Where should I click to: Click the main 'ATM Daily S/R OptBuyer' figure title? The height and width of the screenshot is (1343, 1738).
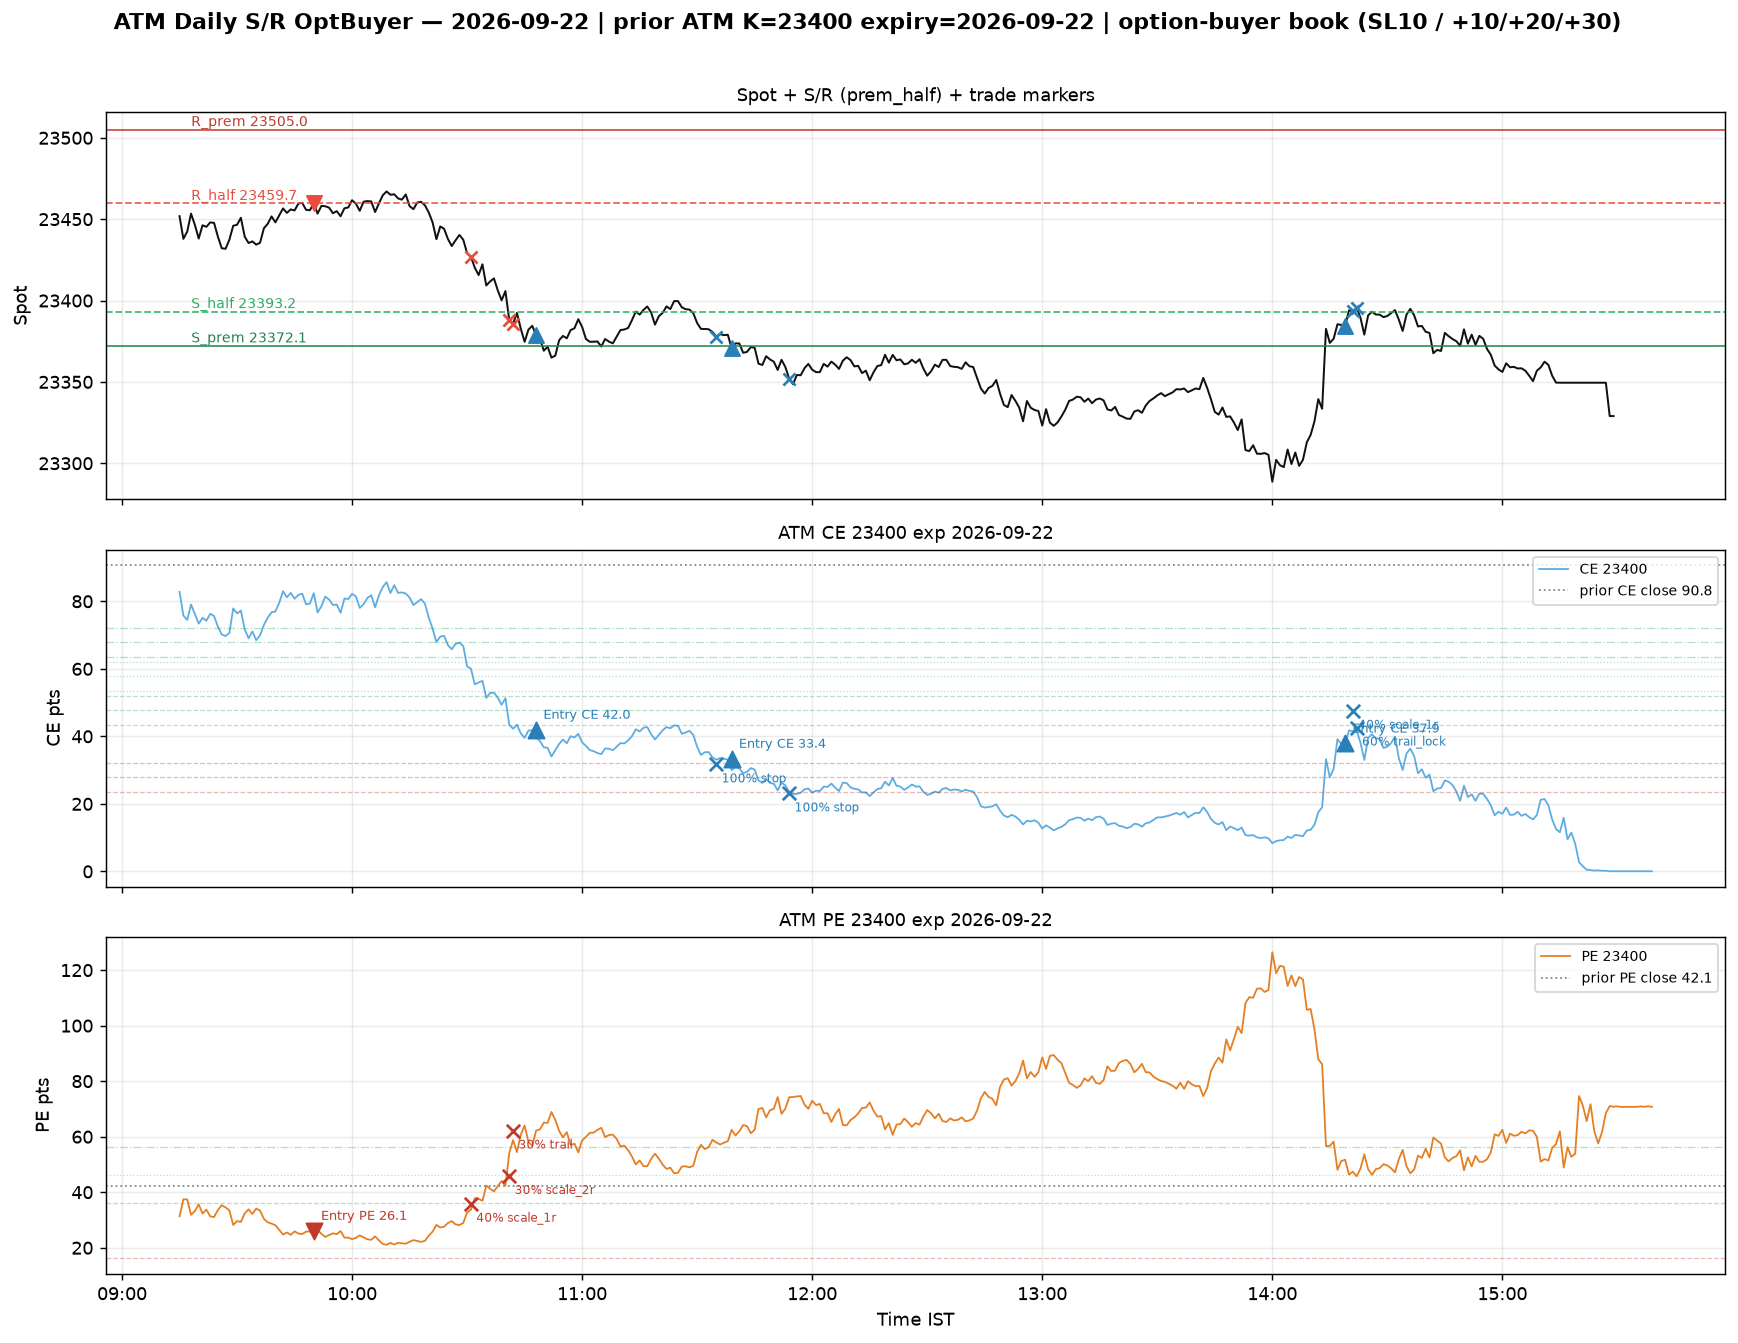click(867, 22)
